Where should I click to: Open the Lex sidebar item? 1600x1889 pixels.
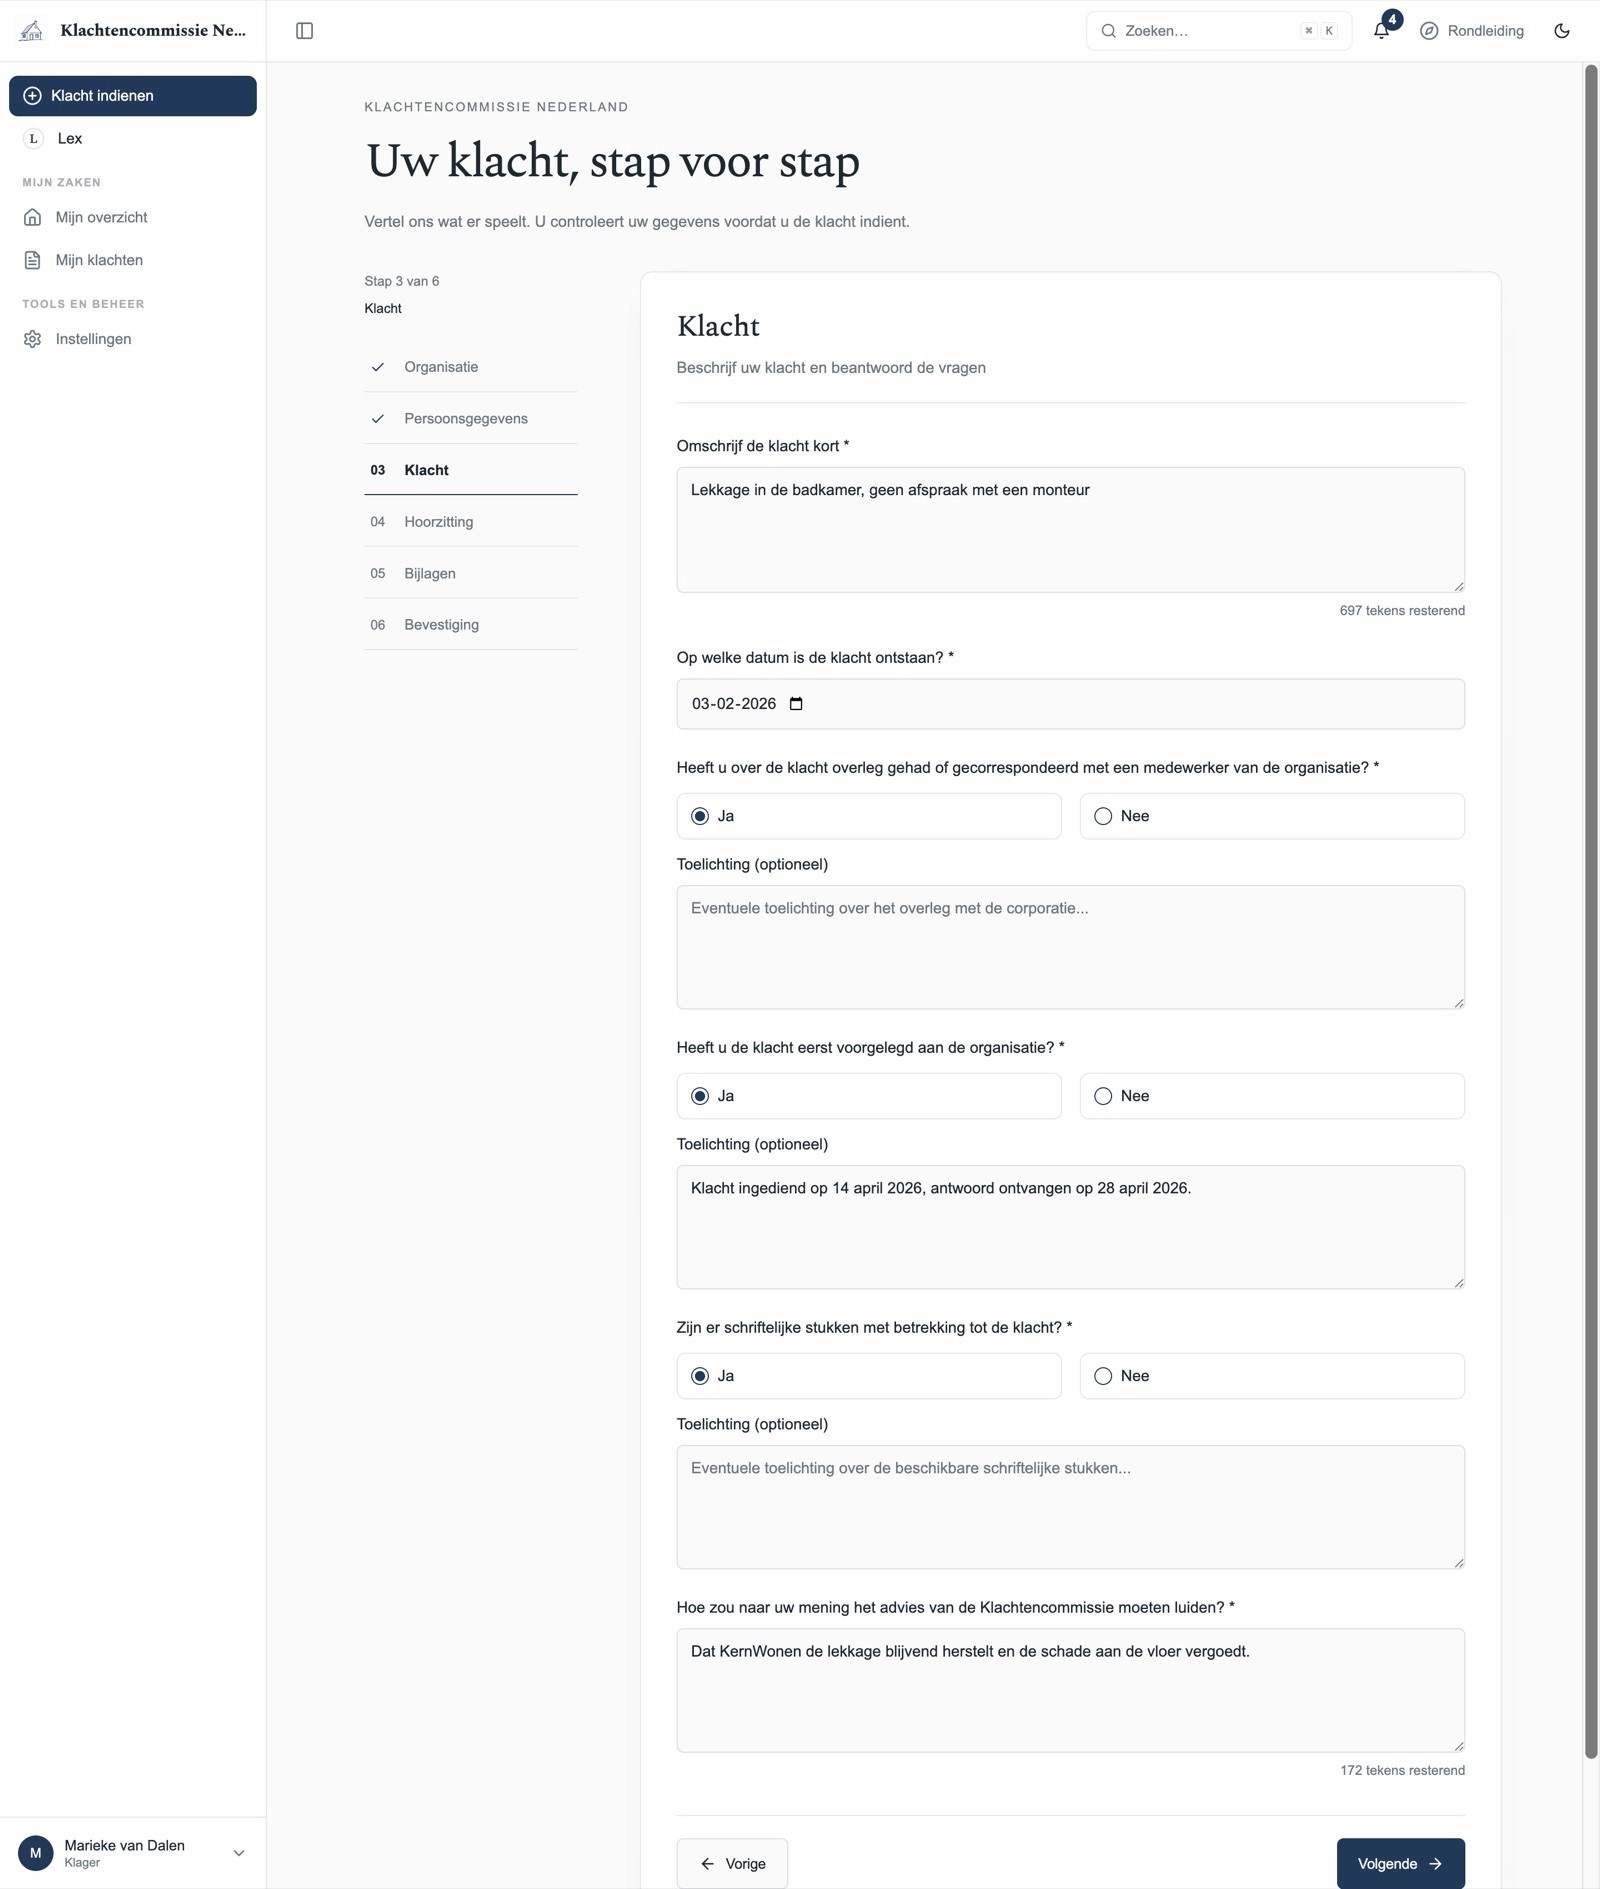[x=133, y=138]
